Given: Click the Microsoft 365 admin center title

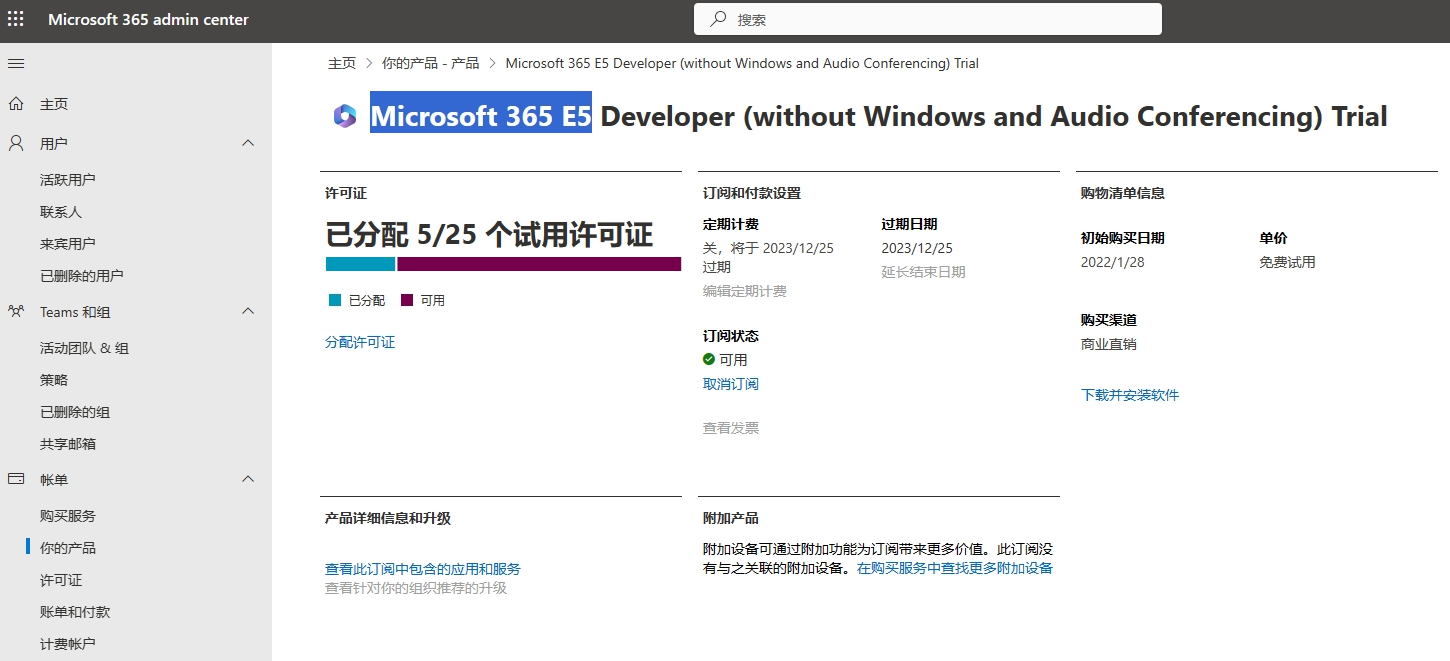Looking at the screenshot, I should [x=149, y=20].
